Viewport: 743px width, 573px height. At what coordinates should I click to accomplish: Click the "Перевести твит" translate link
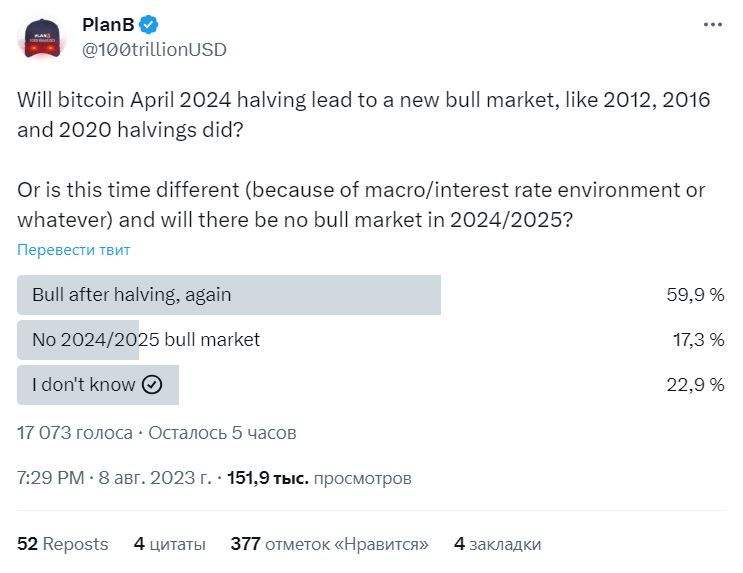(73, 250)
